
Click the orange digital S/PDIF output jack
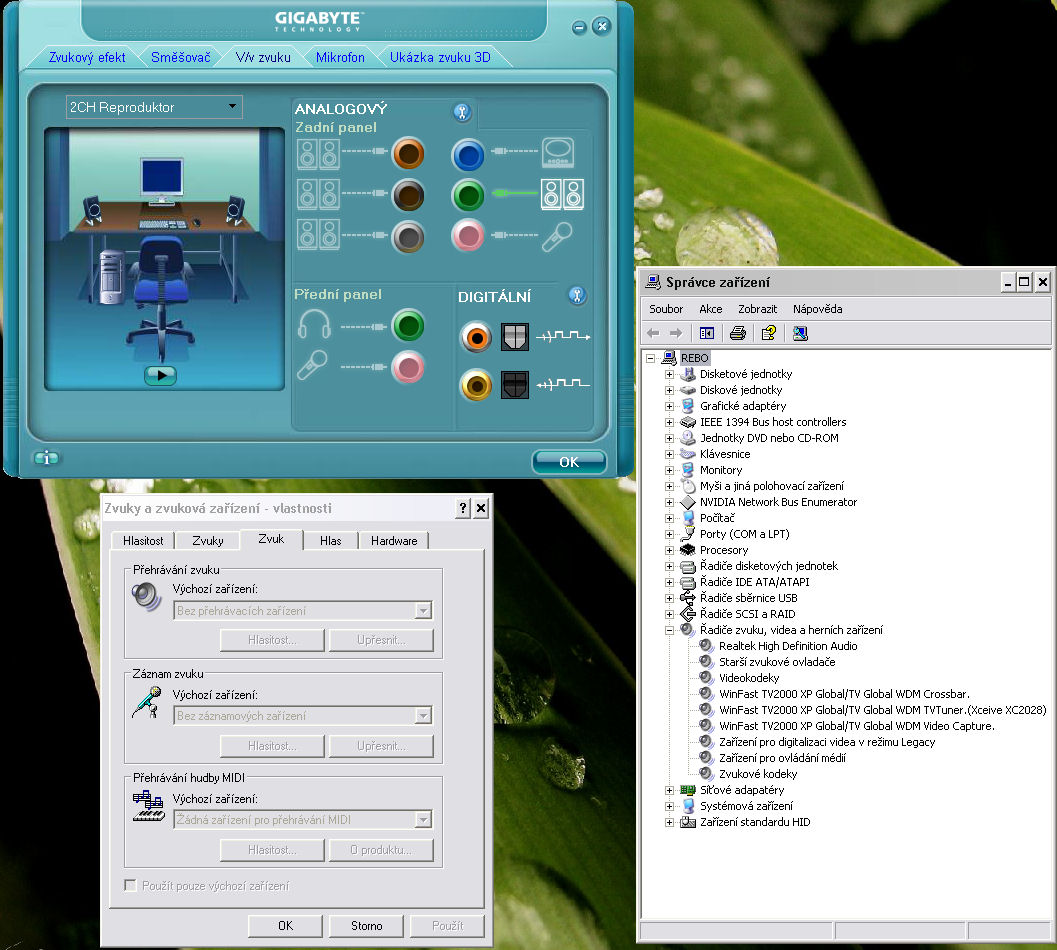coord(476,336)
